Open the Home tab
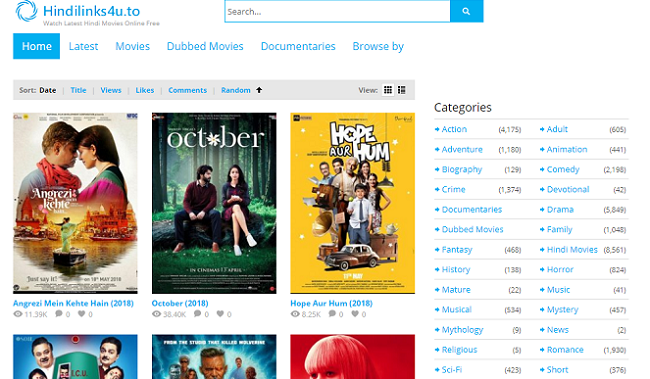 (x=36, y=46)
